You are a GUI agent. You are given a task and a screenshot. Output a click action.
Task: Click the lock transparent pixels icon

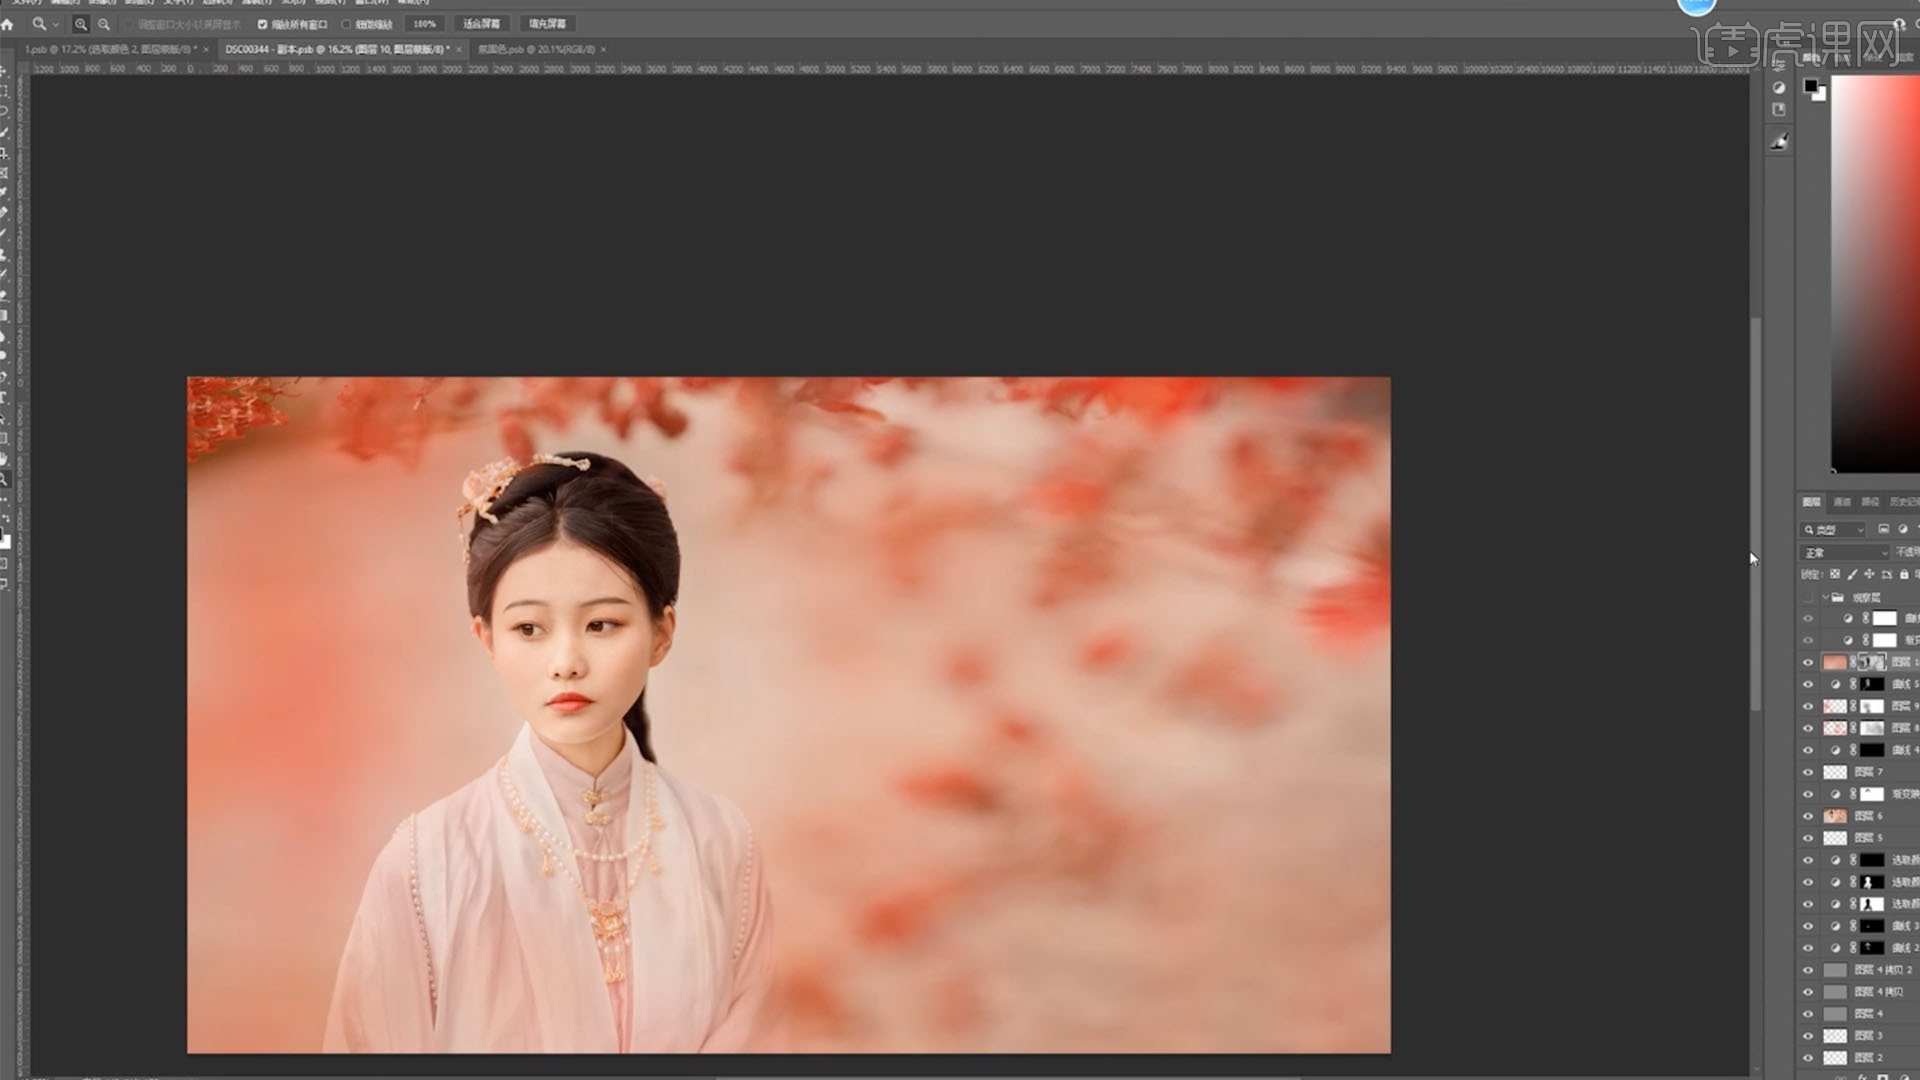(1835, 575)
